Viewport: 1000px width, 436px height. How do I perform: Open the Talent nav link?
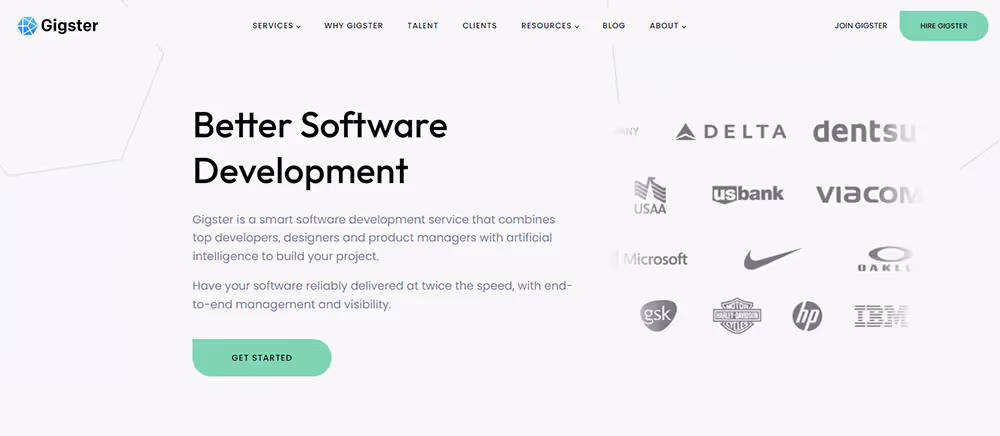point(423,26)
